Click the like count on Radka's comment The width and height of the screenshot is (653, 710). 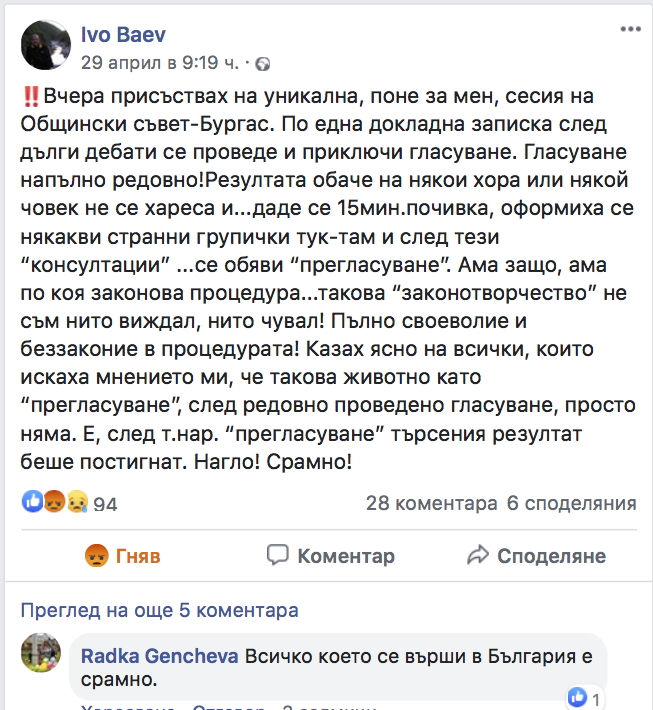coord(585,697)
